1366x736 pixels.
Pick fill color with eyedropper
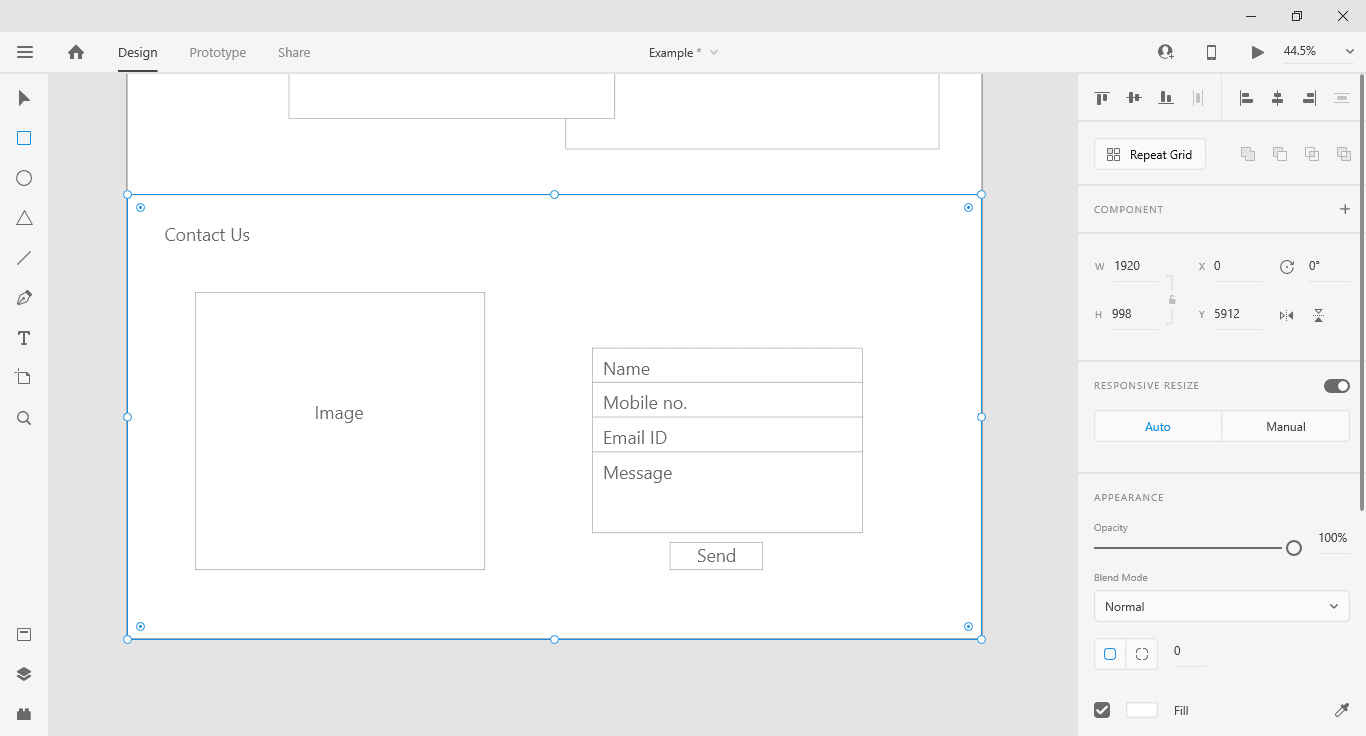1342,710
